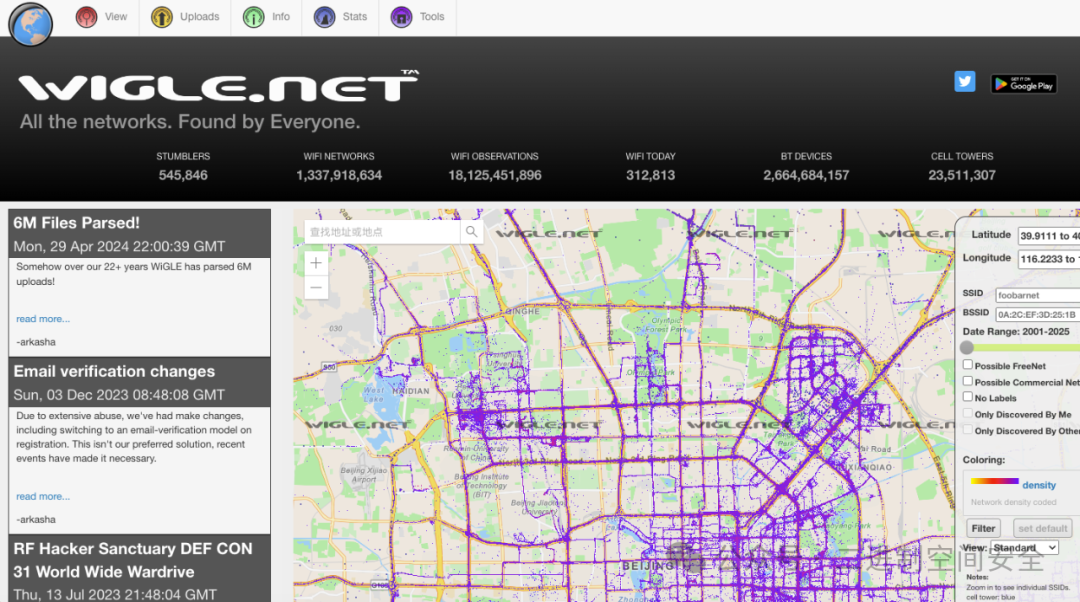The image size is (1080, 602).
Task: Click the WIFI TODAY count 312,813
Action: coord(650,175)
